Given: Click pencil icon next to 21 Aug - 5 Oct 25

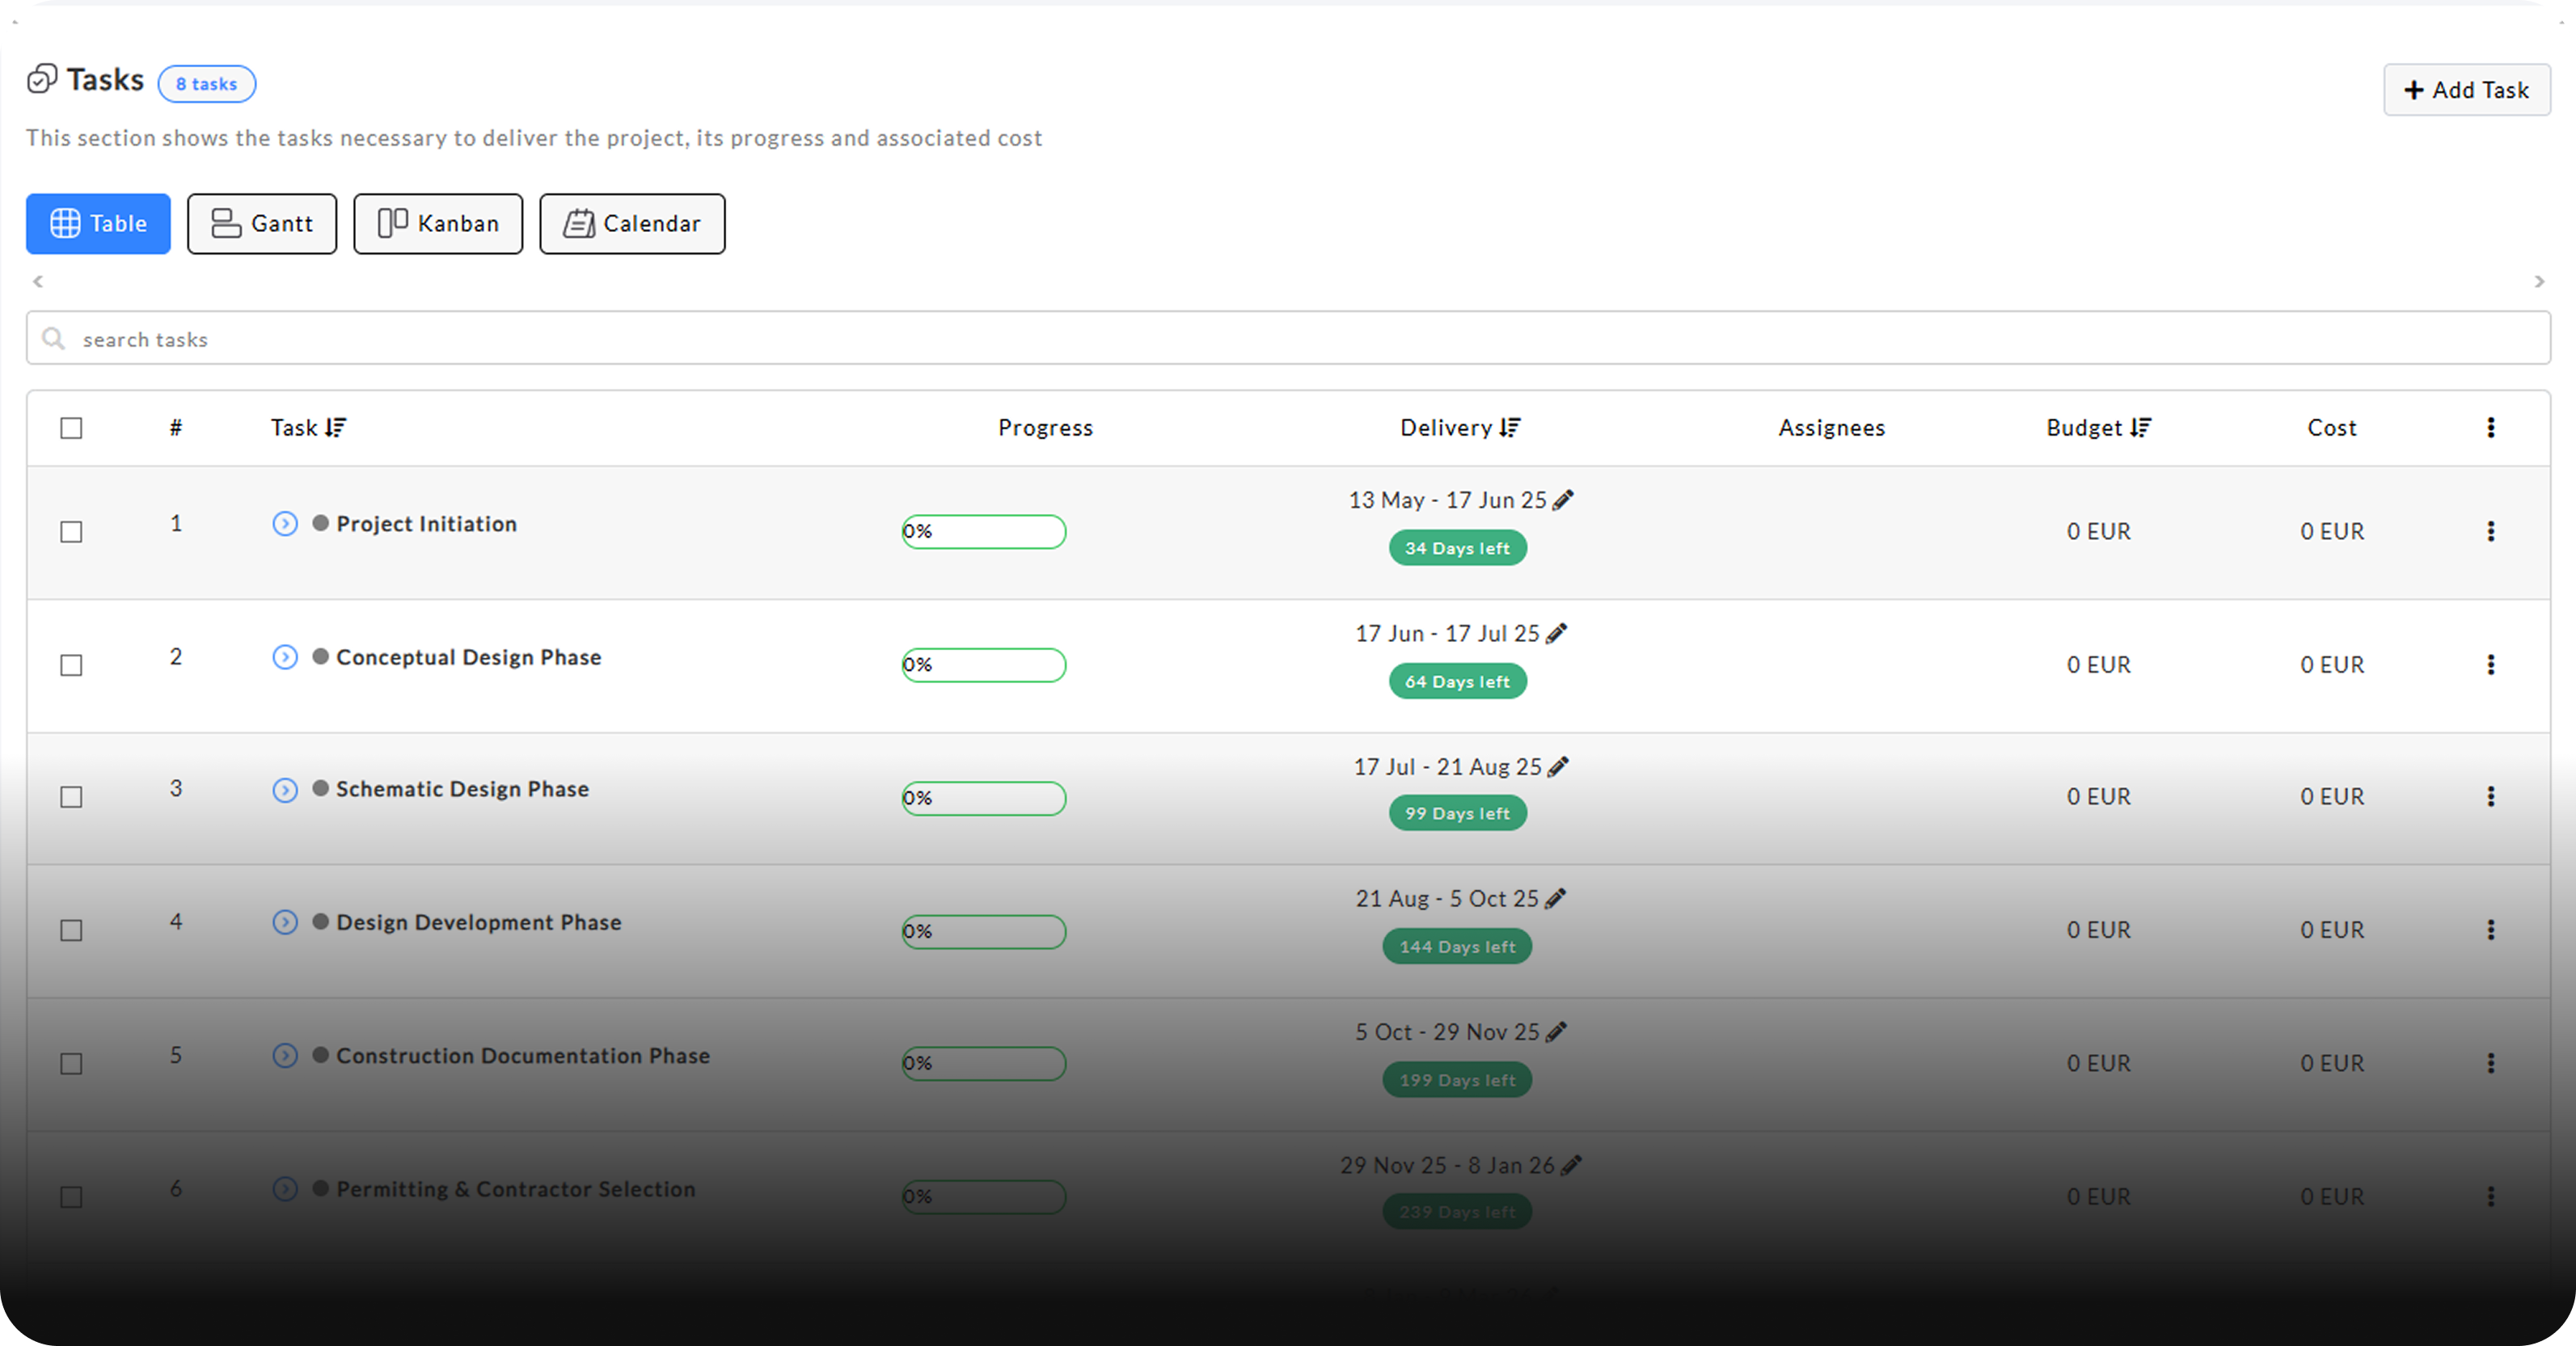Looking at the screenshot, I should click(x=1555, y=899).
